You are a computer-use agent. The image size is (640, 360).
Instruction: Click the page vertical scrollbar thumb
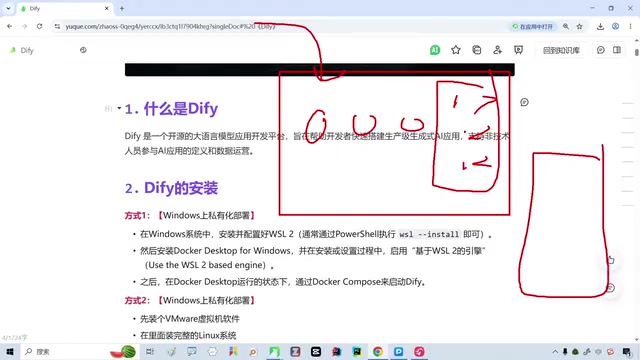(x=637, y=52)
